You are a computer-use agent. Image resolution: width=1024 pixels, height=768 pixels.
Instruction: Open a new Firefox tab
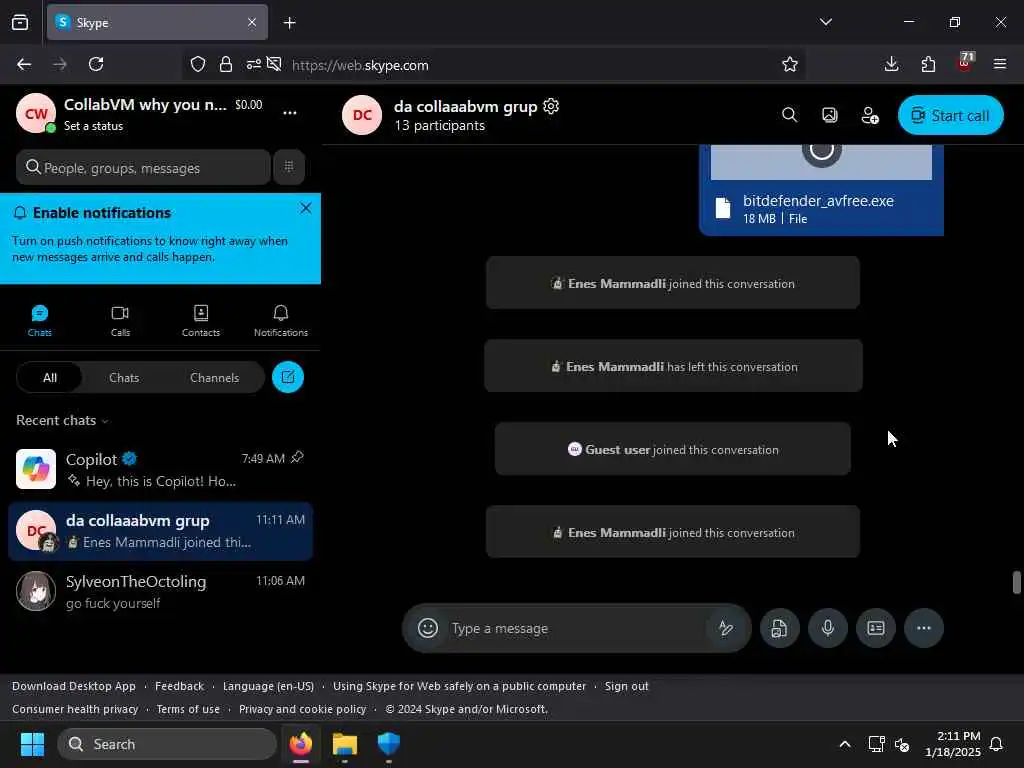click(289, 23)
